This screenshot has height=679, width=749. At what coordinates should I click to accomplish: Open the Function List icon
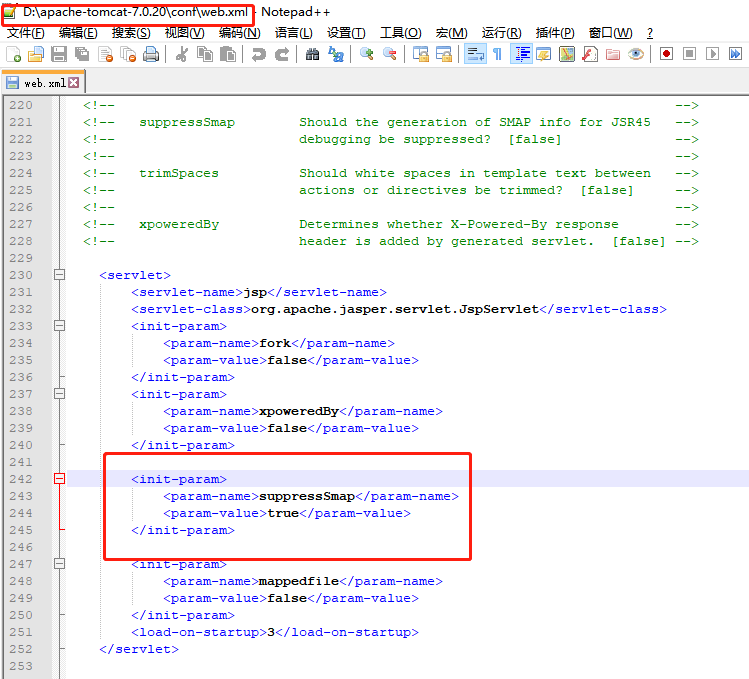[590, 54]
